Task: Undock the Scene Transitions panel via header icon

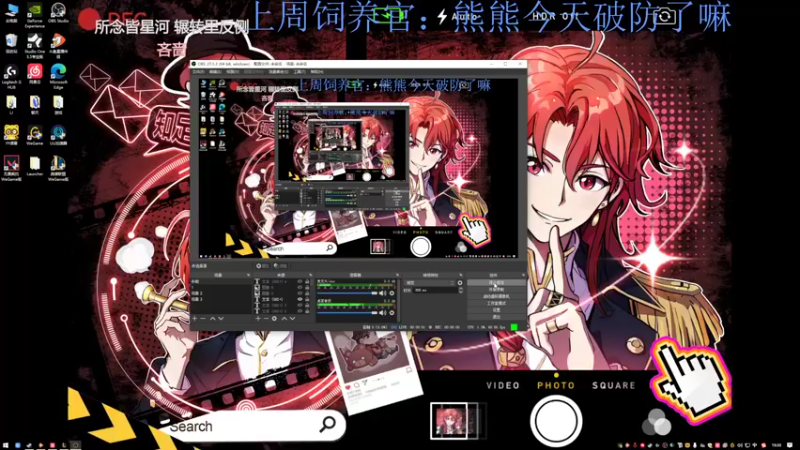Action: point(461,275)
